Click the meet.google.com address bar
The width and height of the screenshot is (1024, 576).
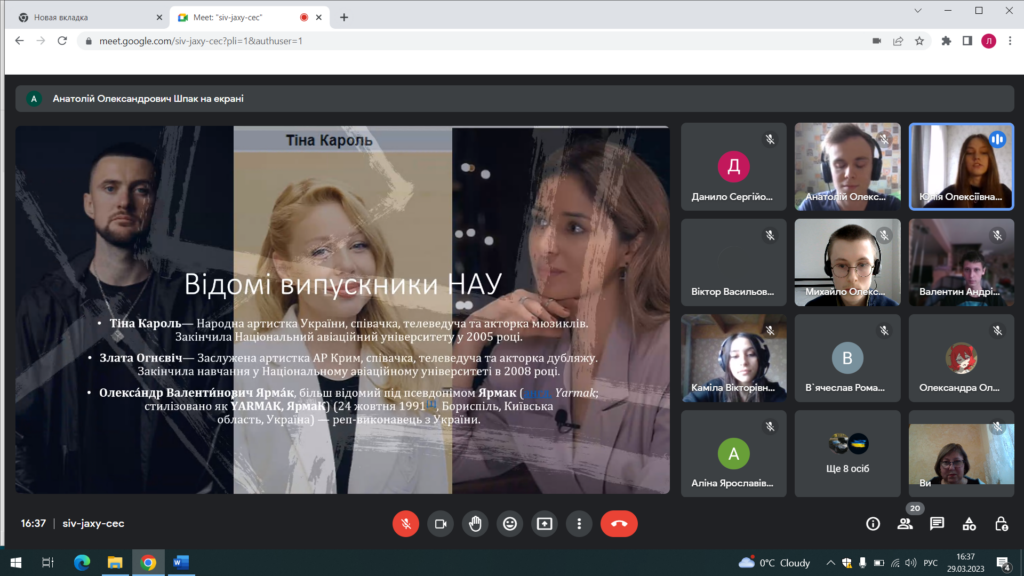point(400,41)
